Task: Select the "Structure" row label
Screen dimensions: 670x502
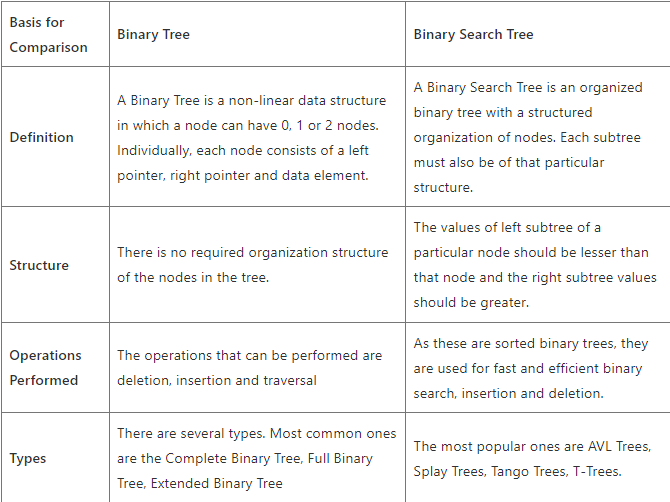Action: 39,265
